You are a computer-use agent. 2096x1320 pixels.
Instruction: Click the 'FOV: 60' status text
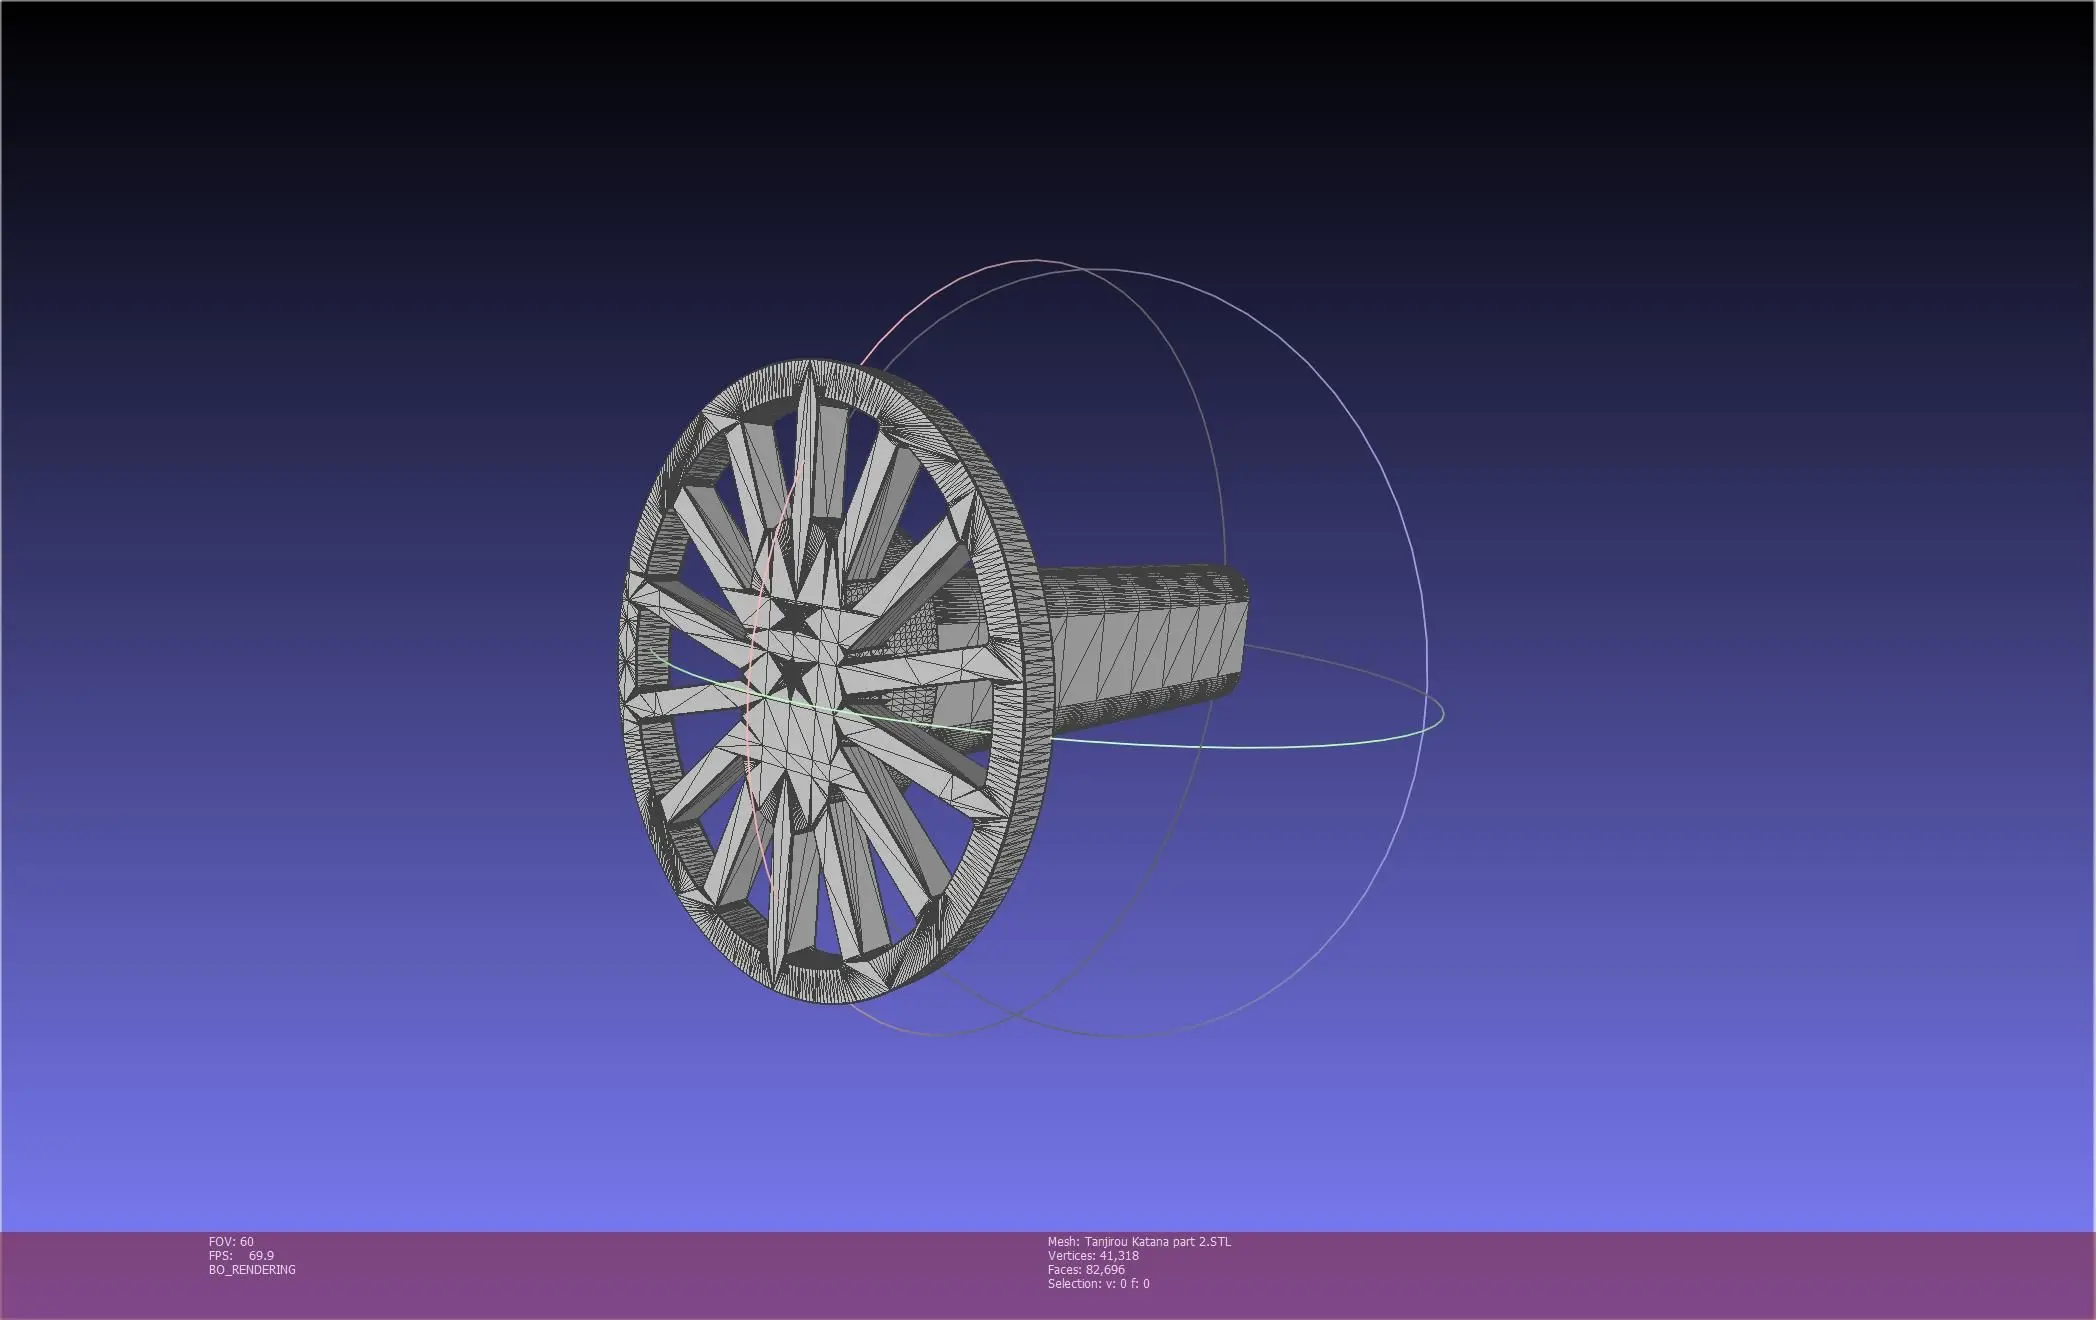point(231,1242)
